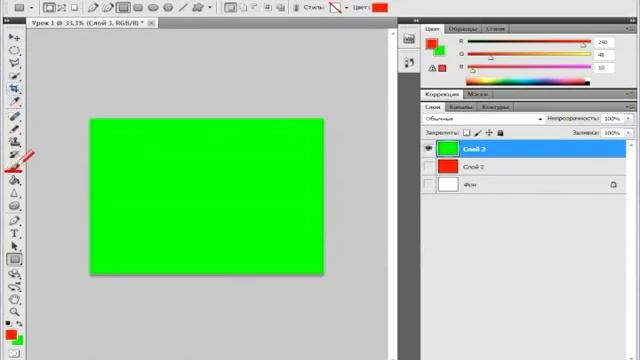This screenshot has height=360, width=640.
Task: Open the tool preset picker dropdown
Action: (x=31, y=7)
